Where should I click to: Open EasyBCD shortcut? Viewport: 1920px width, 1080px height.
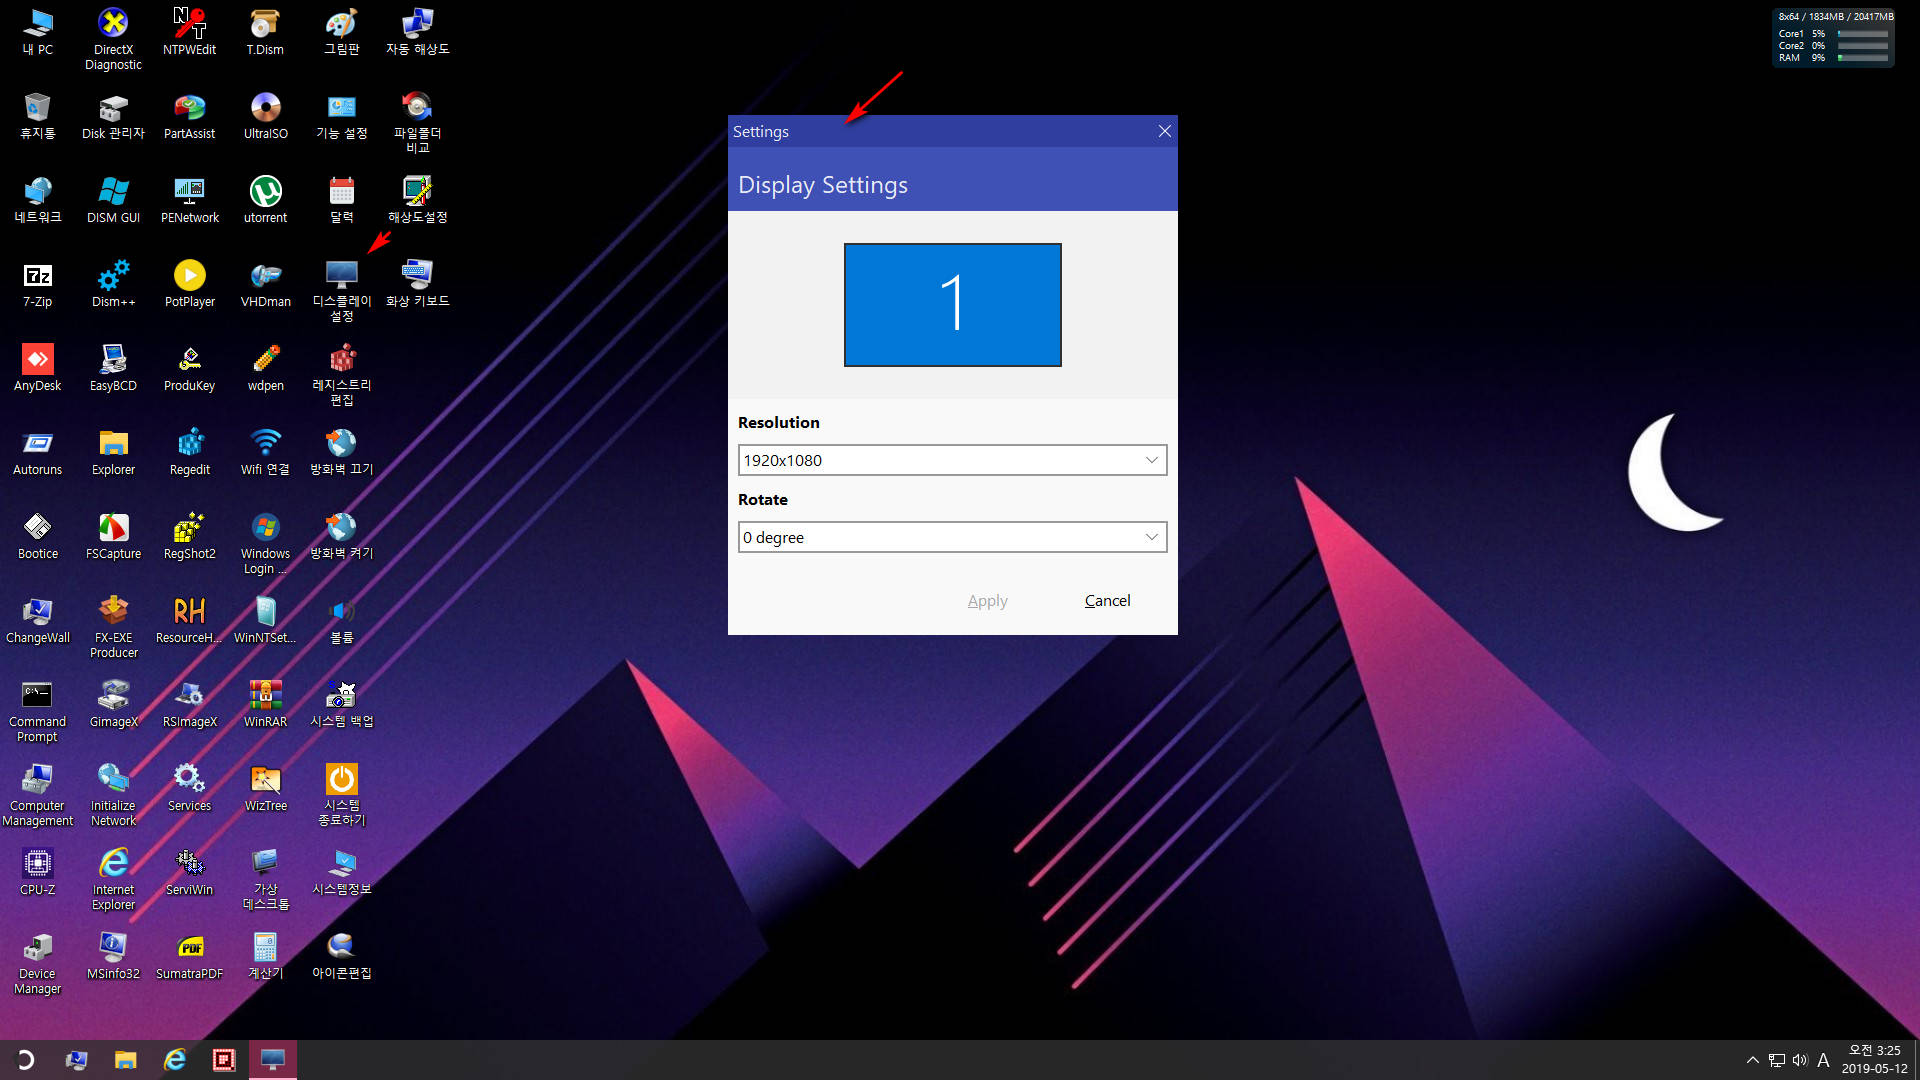(x=113, y=367)
